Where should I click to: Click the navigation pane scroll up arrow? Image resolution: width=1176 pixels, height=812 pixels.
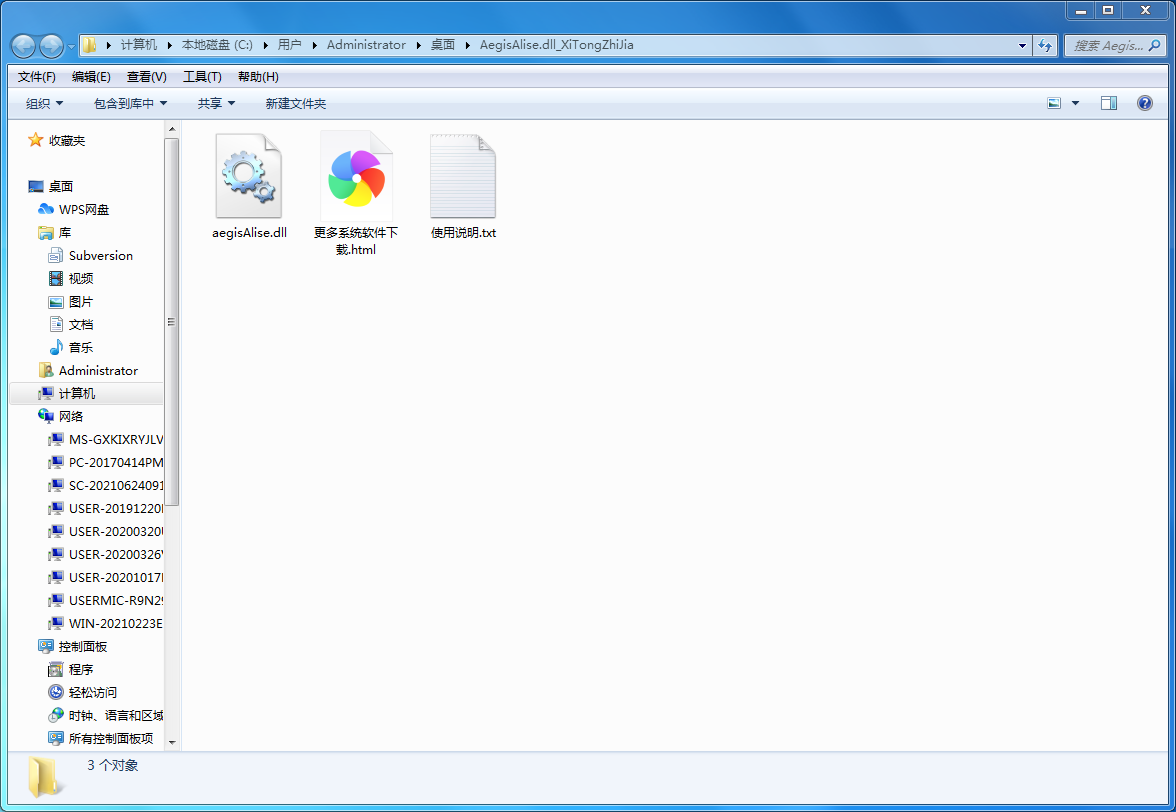[x=172, y=129]
